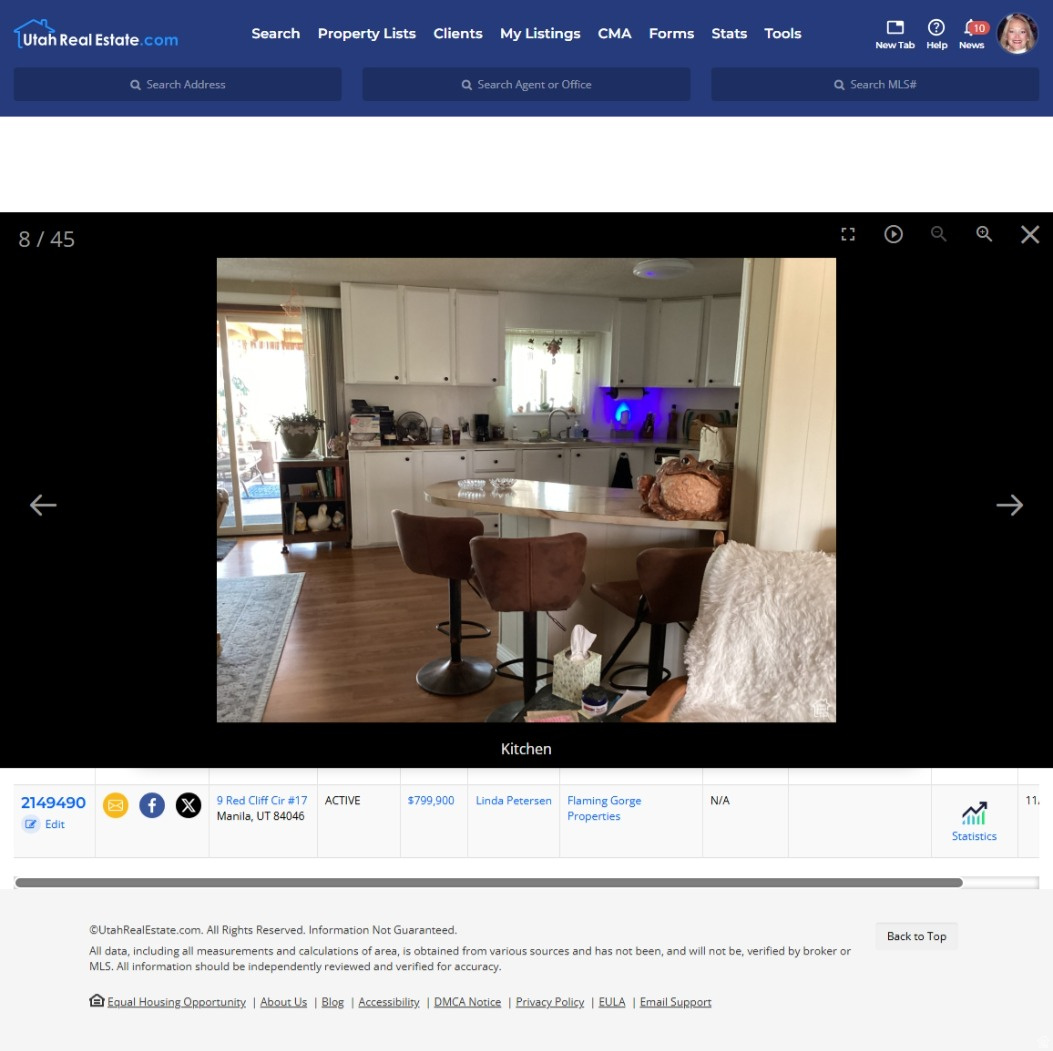
Task: Share the listing on X
Action: pyautogui.click(x=189, y=805)
